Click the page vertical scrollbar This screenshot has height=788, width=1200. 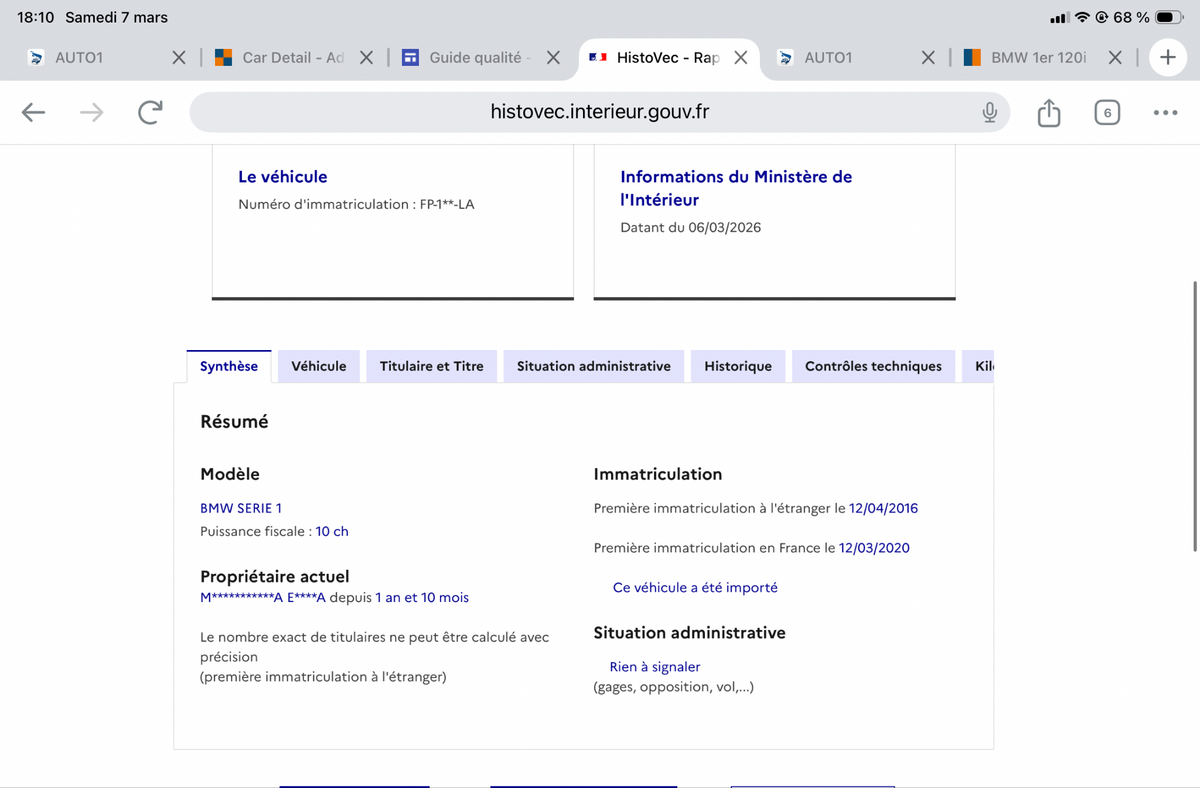pos(1195,415)
